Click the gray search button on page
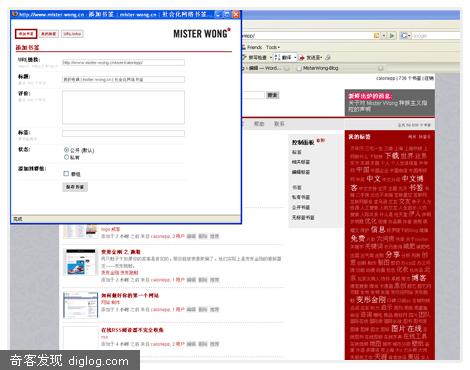Viewport: 470px width, 370px height. 272,95
